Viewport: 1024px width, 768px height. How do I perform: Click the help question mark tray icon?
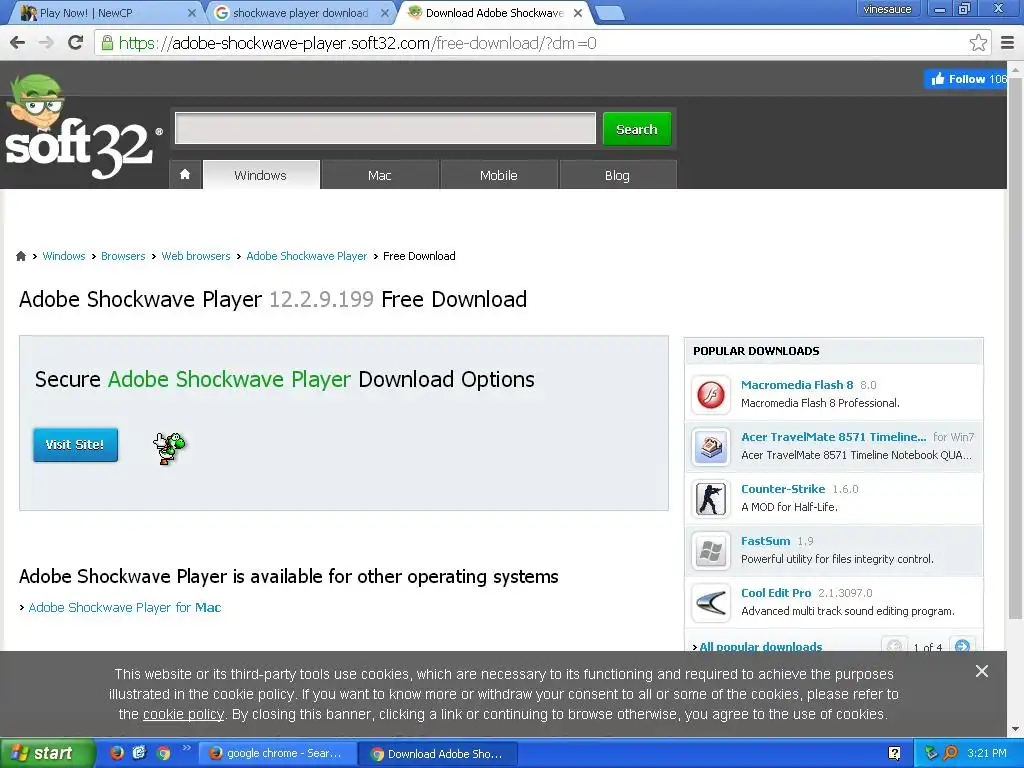pyautogui.click(x=894, y=754)
